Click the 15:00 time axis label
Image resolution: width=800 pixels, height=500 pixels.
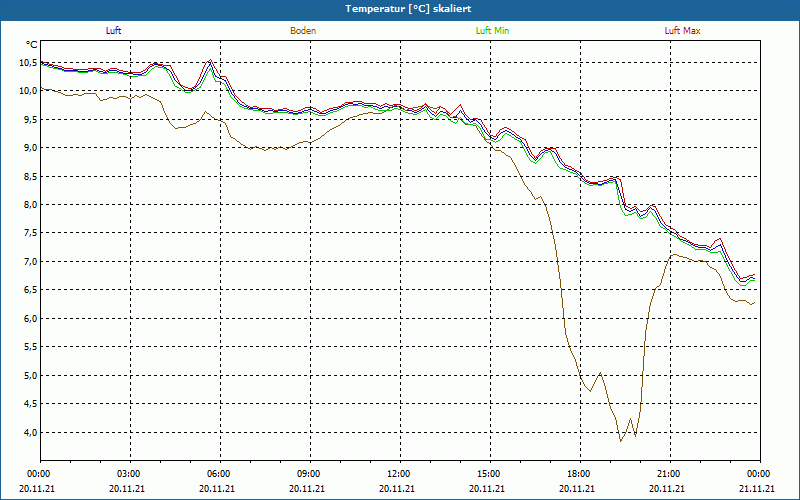click(x=489, y=473)
